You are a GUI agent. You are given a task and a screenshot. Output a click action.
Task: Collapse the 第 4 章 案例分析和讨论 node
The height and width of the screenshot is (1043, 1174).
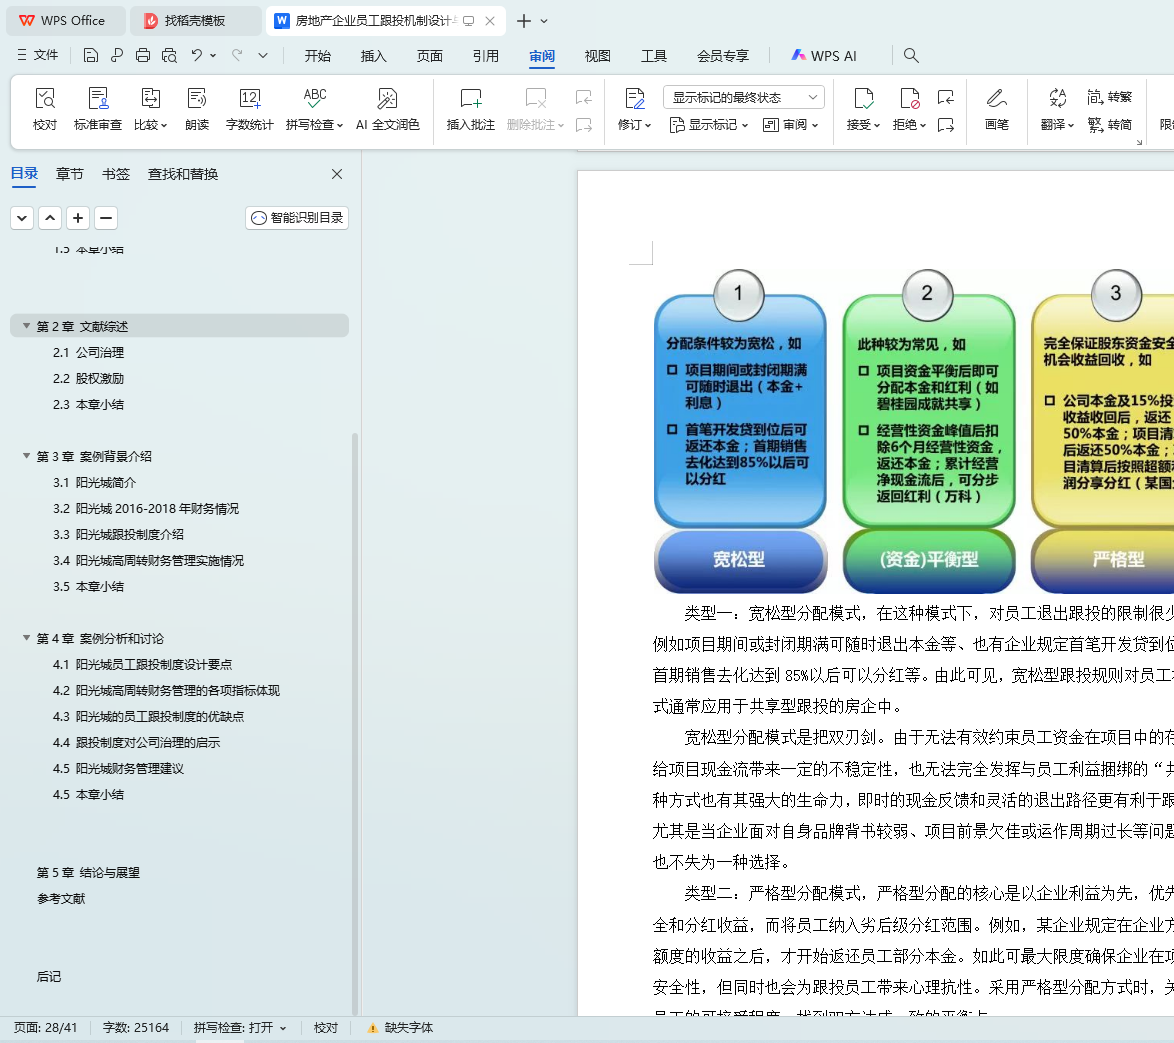26,639
